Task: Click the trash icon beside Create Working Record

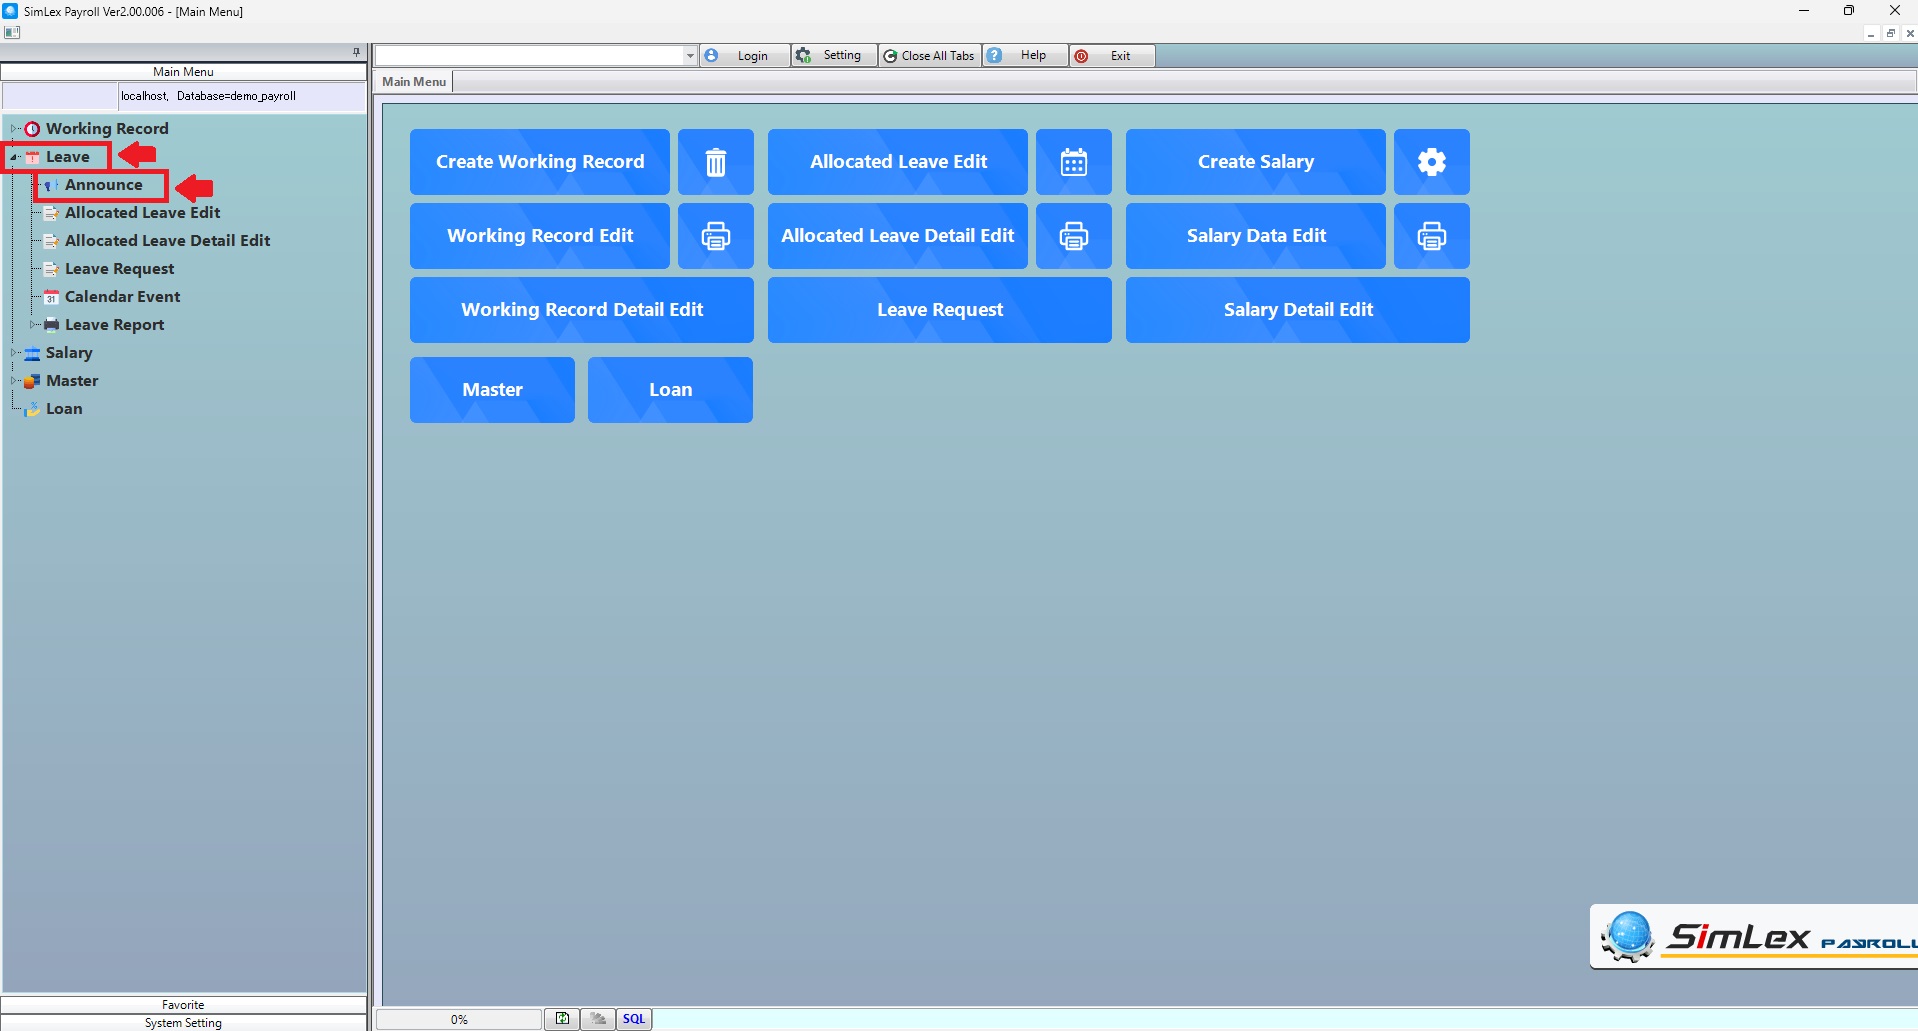Action: click(715, 162)
